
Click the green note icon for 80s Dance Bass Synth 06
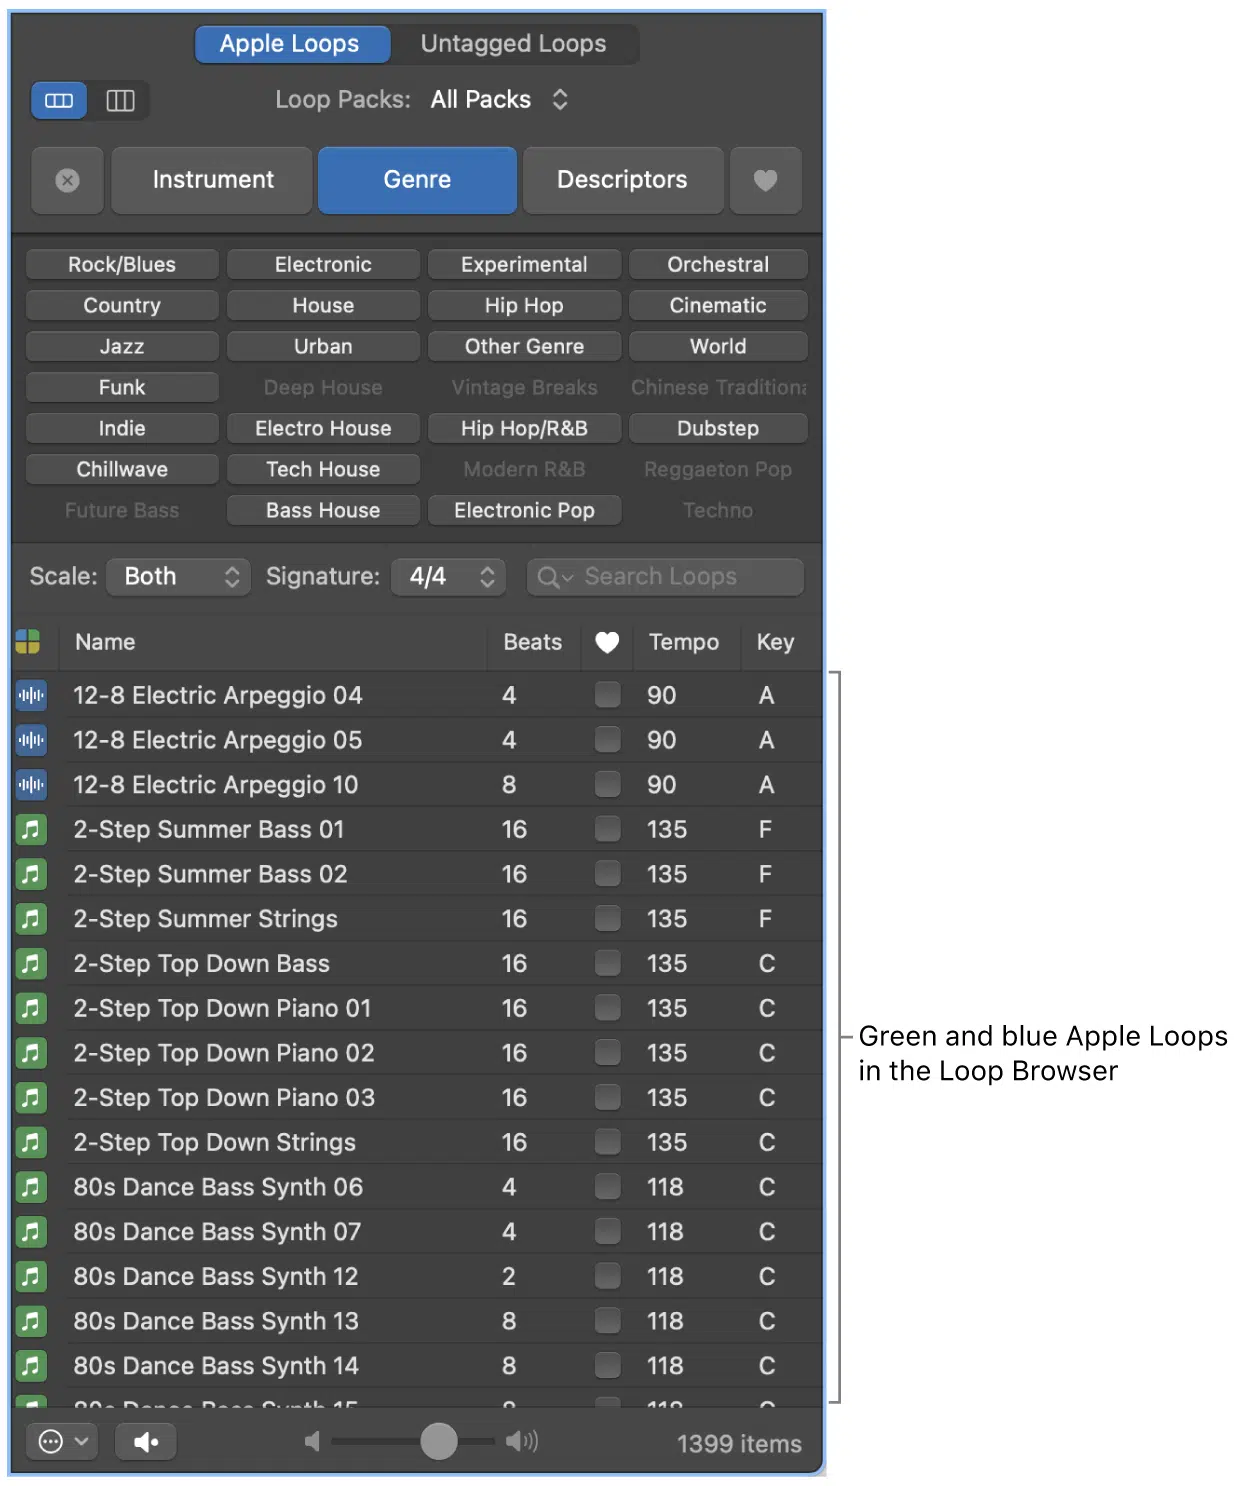(x=31, y=1187)
